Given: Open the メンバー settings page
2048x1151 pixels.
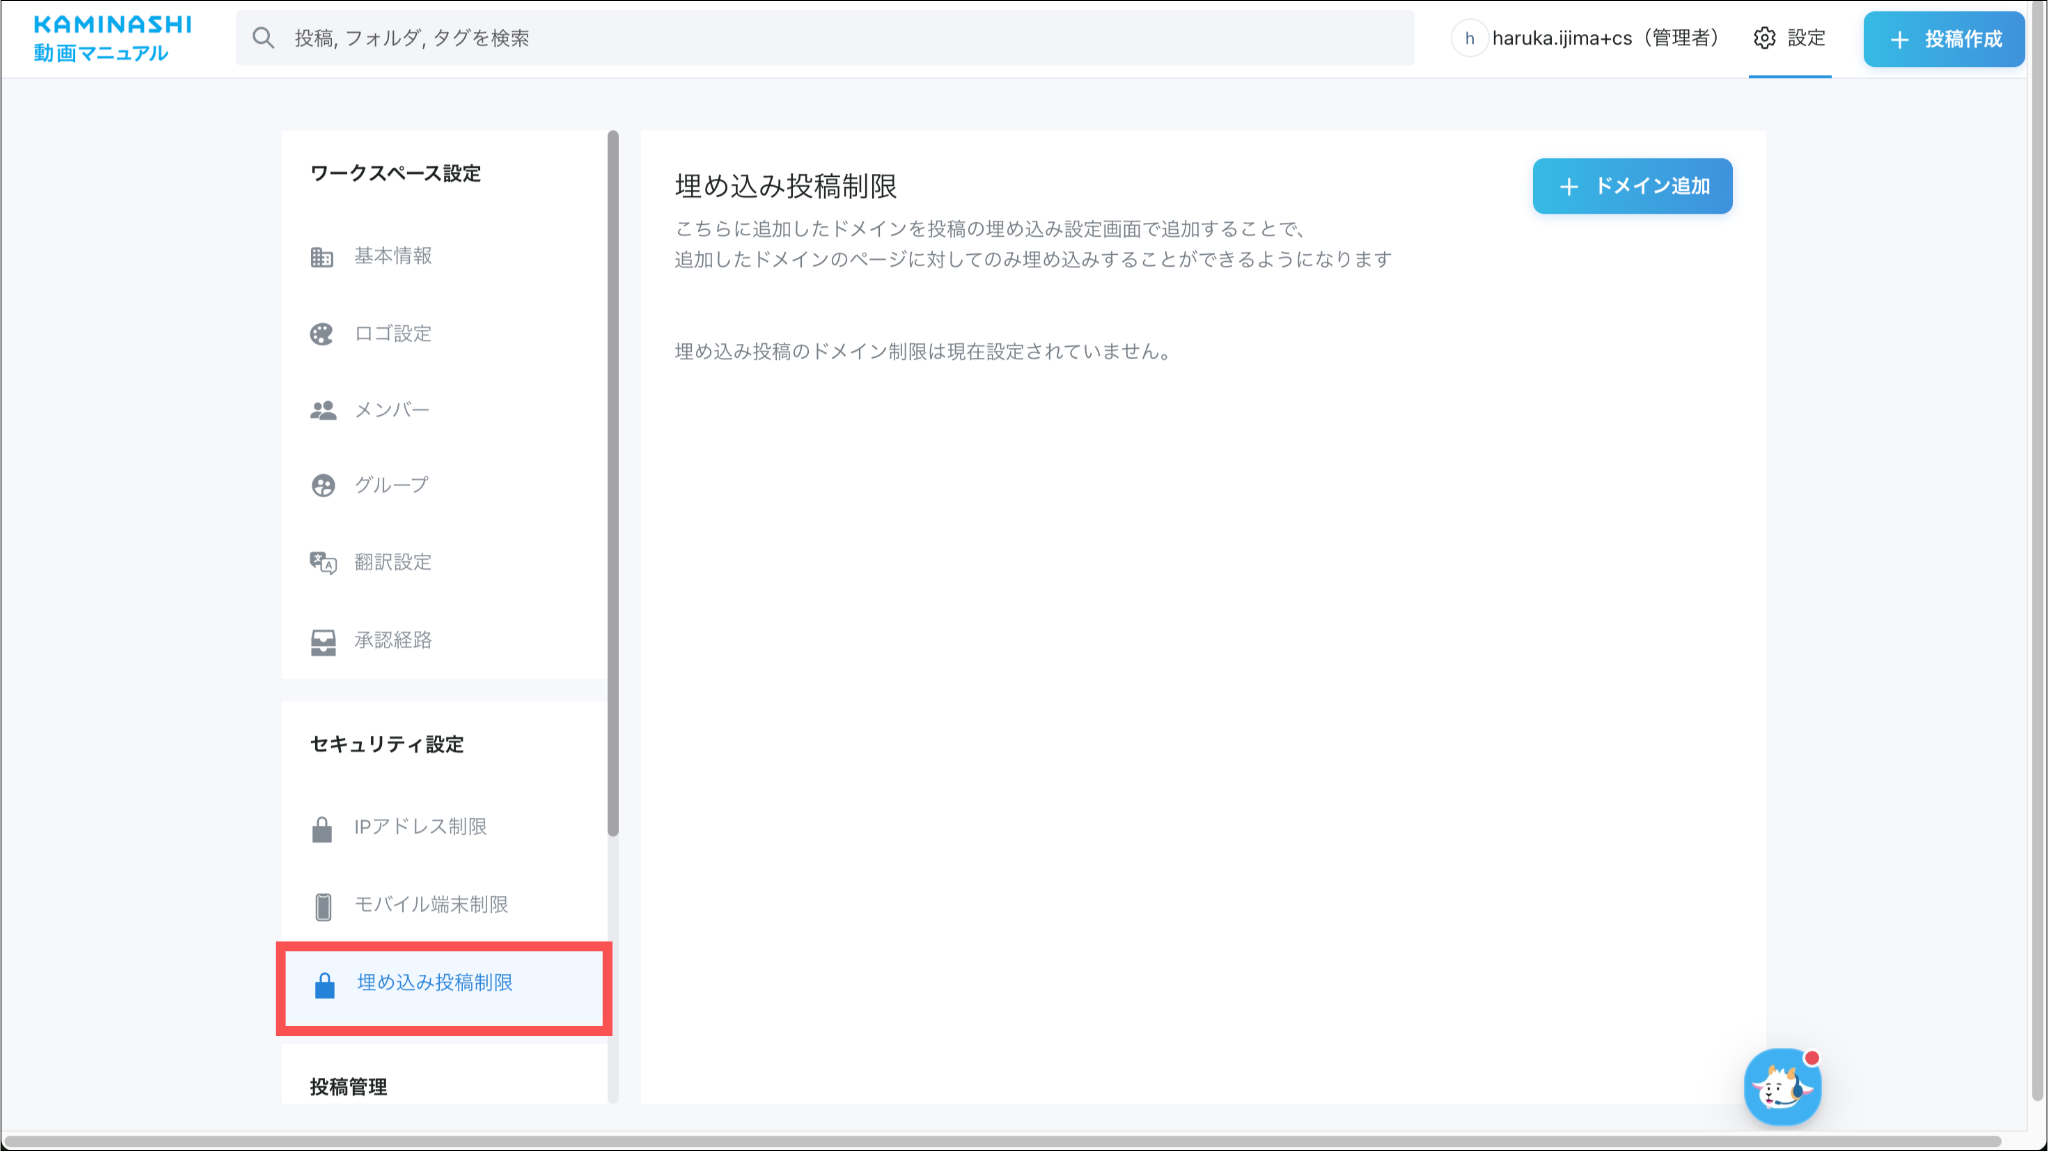Looking at the screenshot, I should point(392,410).
